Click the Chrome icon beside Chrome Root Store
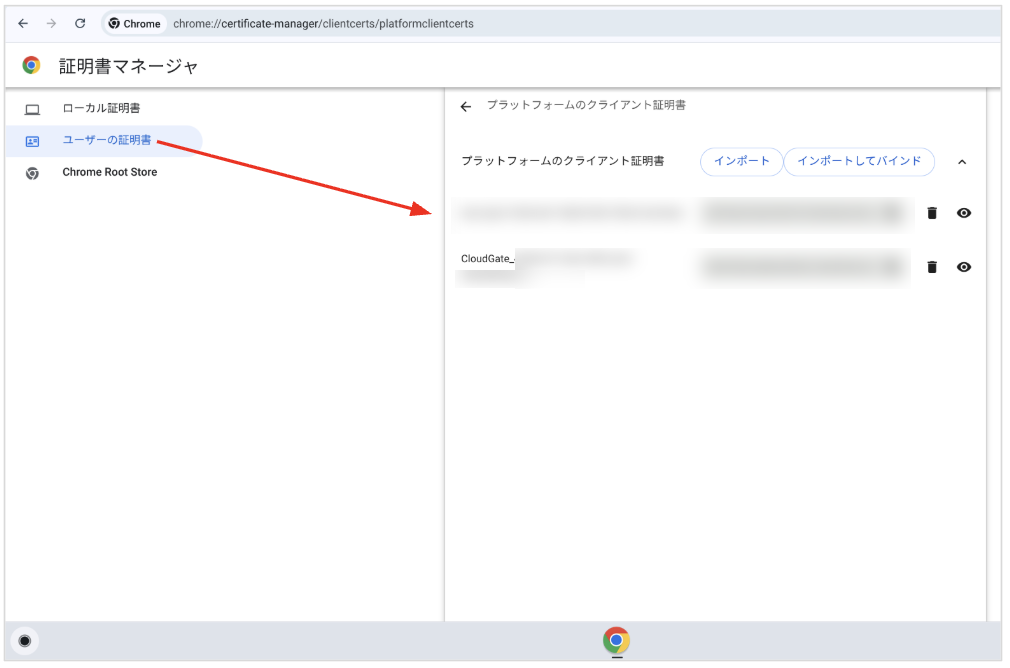The height and width of the screenshot is (668, 1010). point(32,173)
